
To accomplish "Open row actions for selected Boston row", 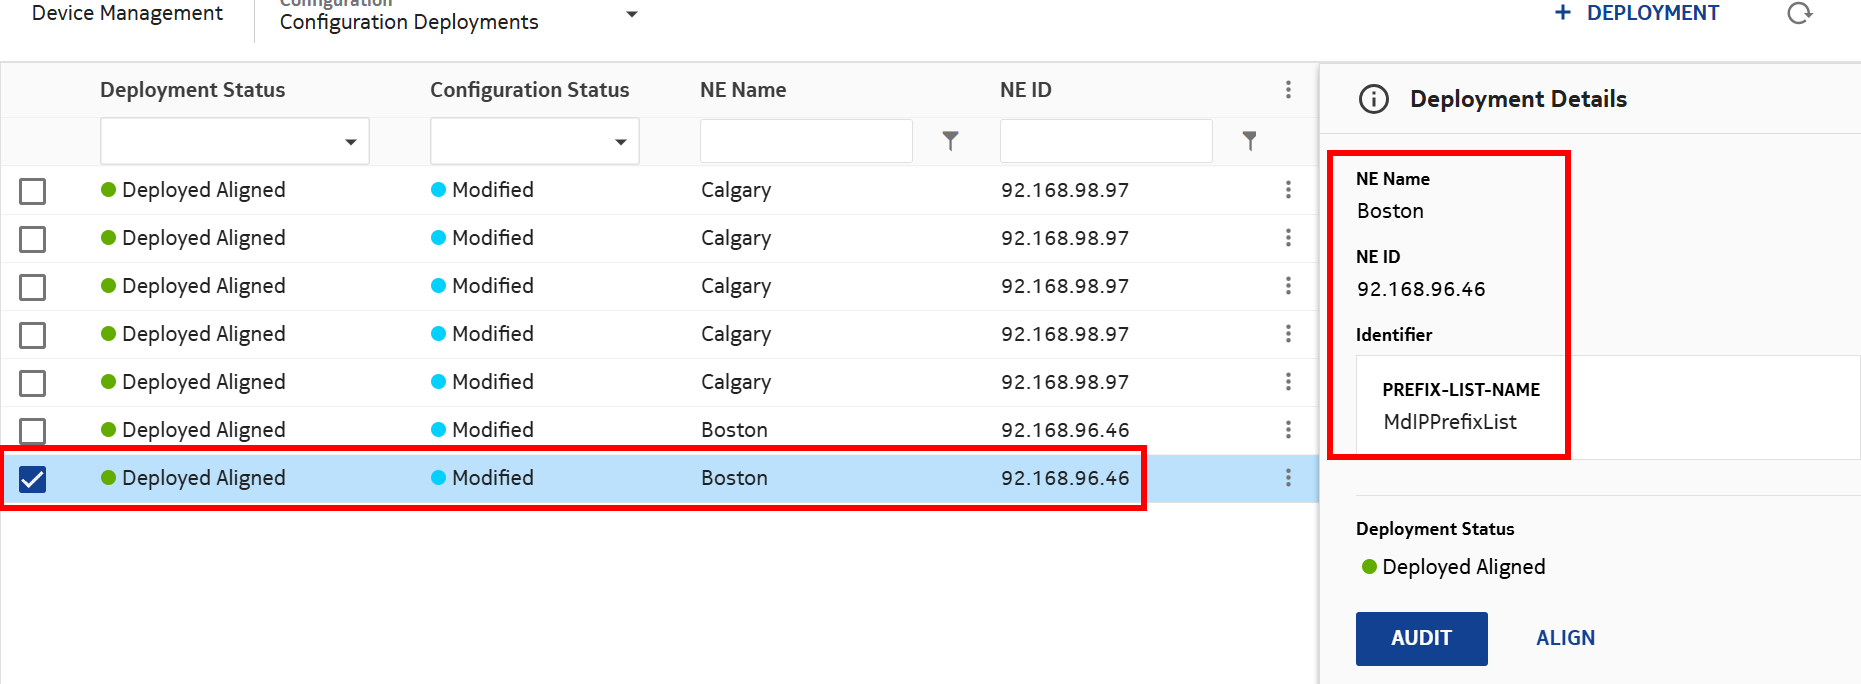I will click(1288, 478).
